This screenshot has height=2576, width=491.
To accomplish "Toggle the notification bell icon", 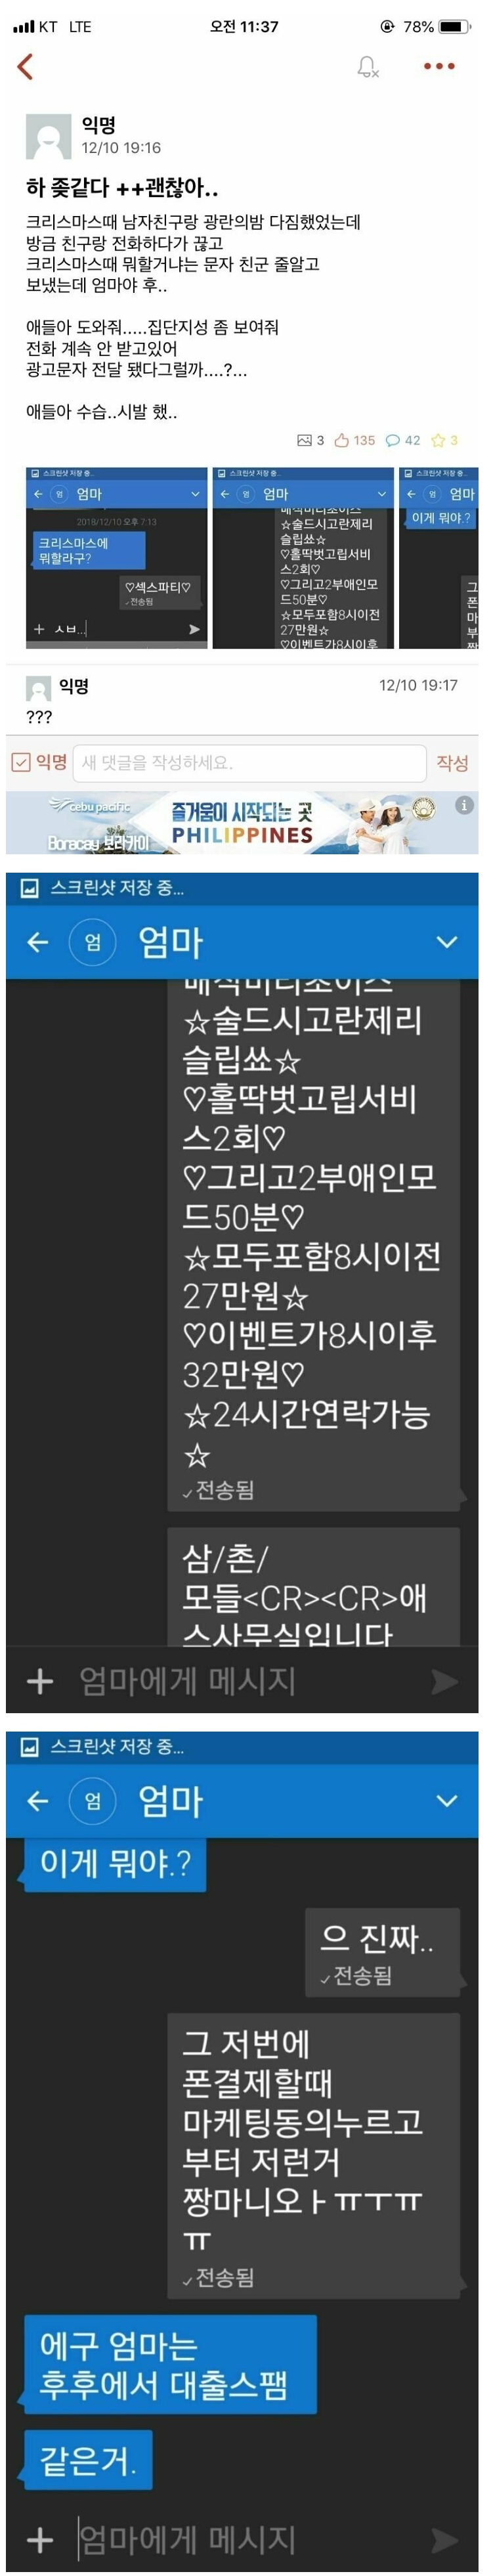I will pos(368,67).
